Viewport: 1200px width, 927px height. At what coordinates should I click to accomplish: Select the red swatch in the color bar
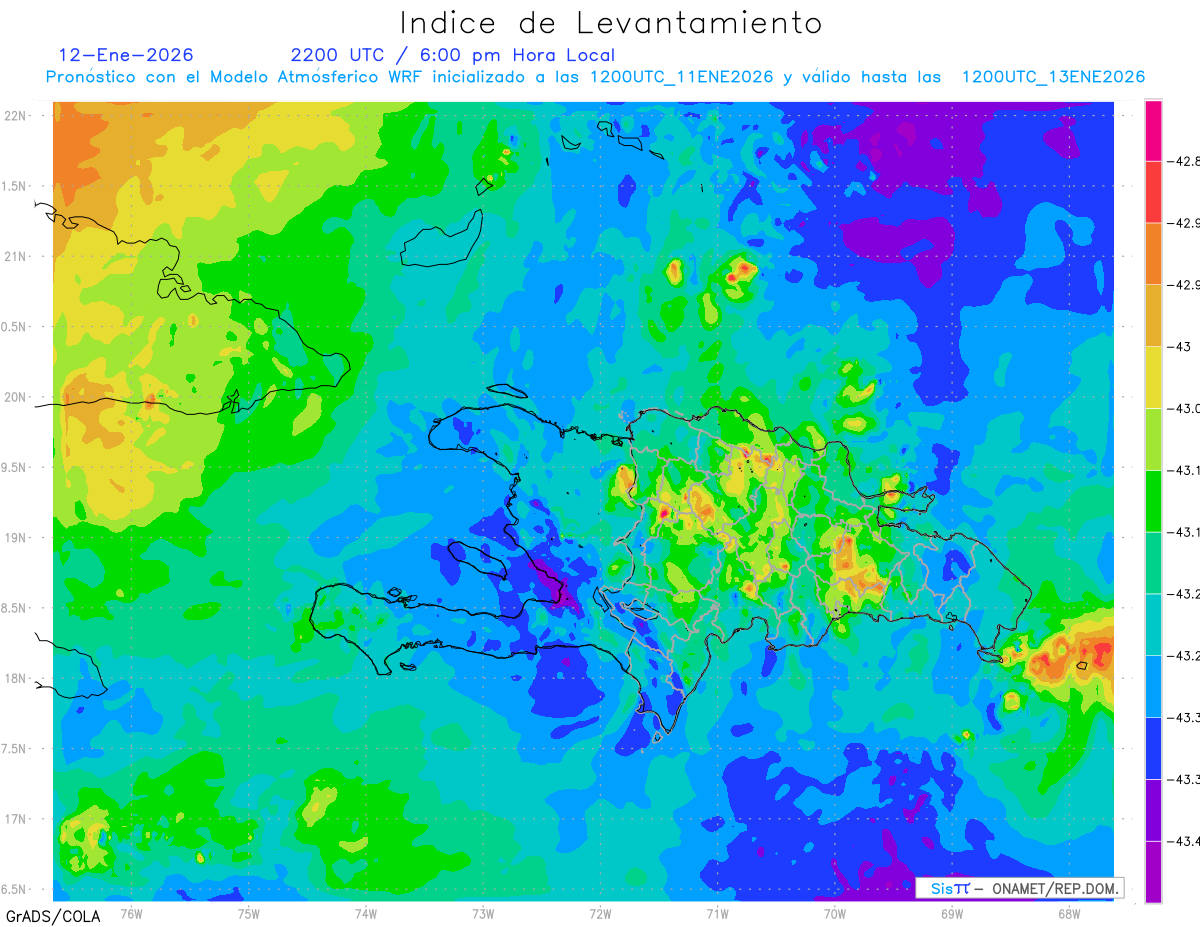click(1153, 191)
